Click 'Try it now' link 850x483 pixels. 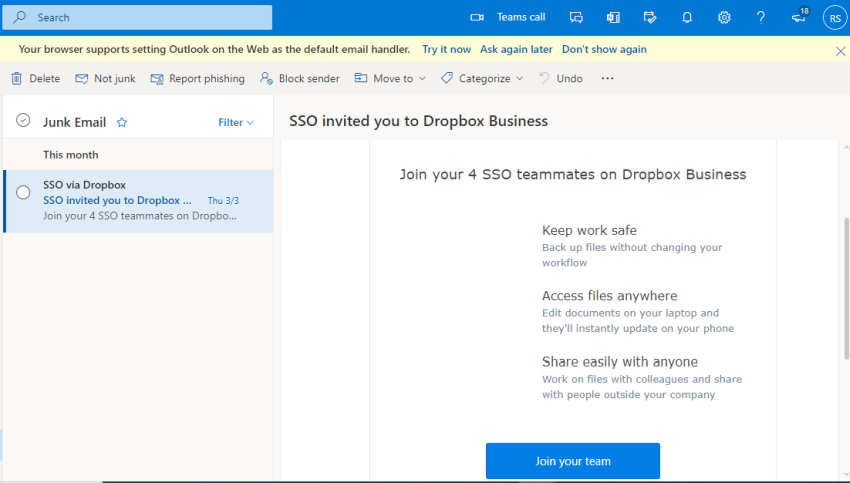(x=446, y=49)
